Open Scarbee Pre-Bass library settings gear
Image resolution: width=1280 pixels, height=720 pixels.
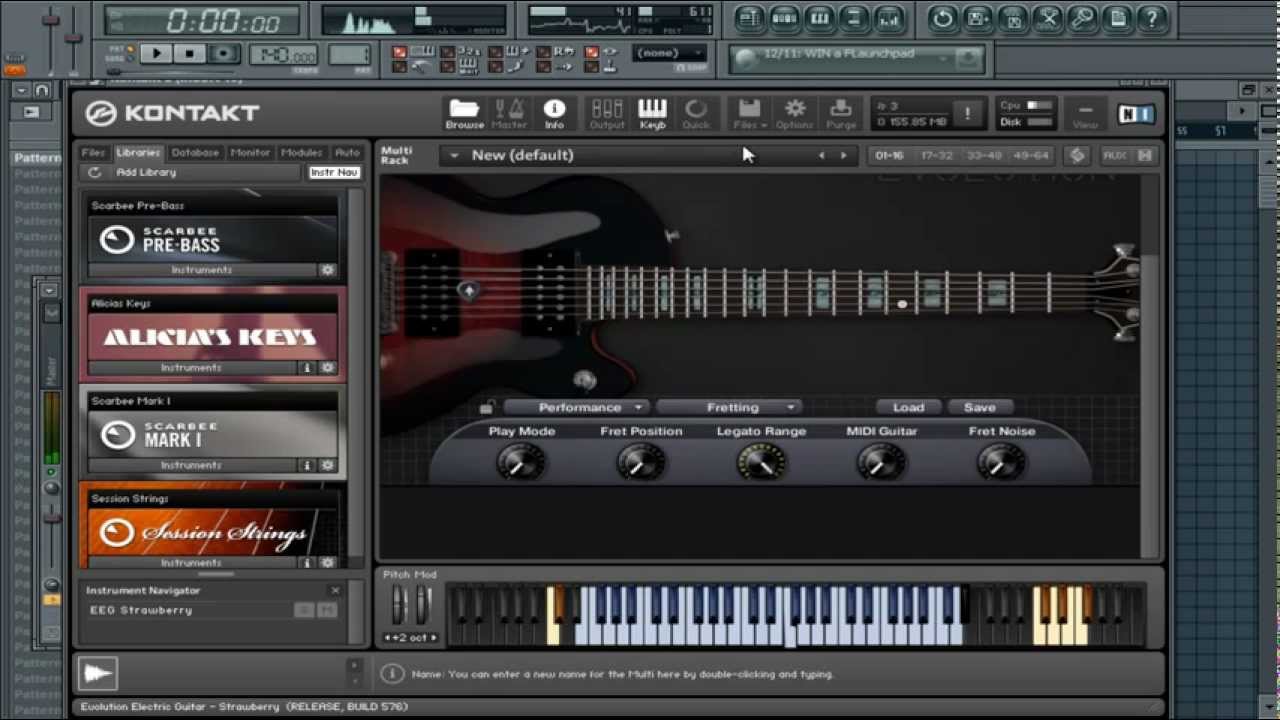327,270
